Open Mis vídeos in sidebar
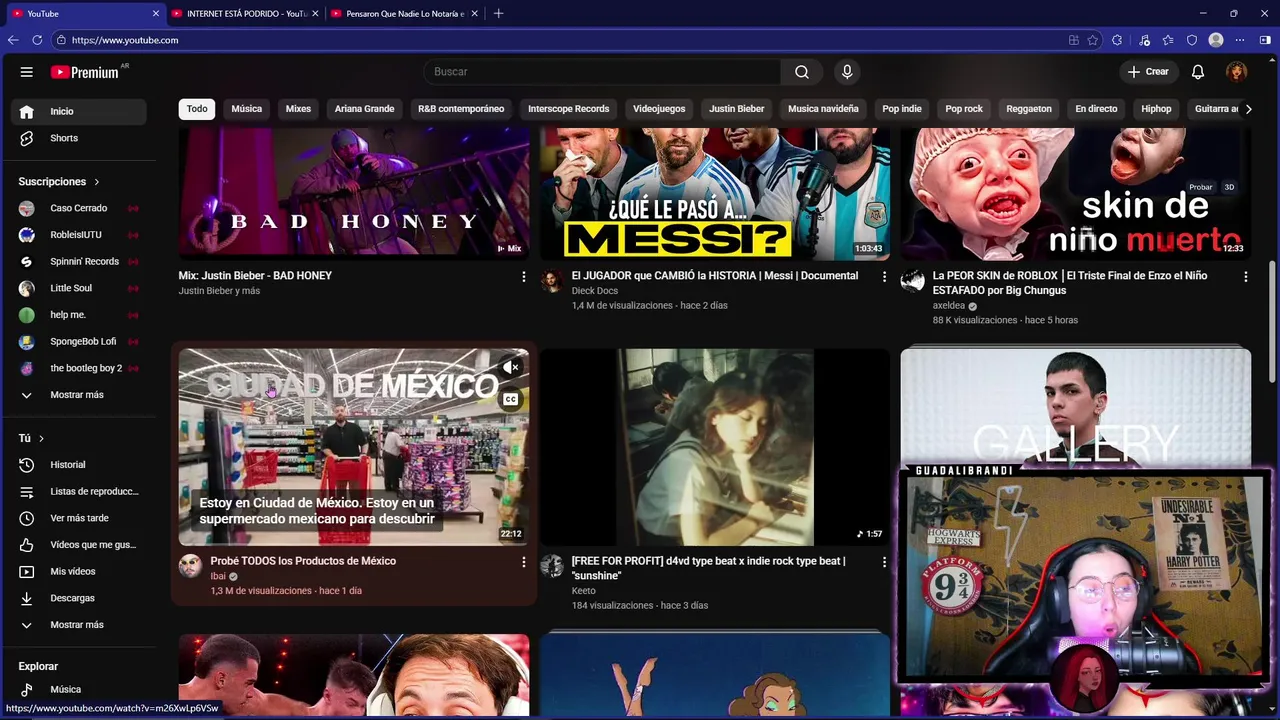The image size is (1280, 720). coord(78,572)
